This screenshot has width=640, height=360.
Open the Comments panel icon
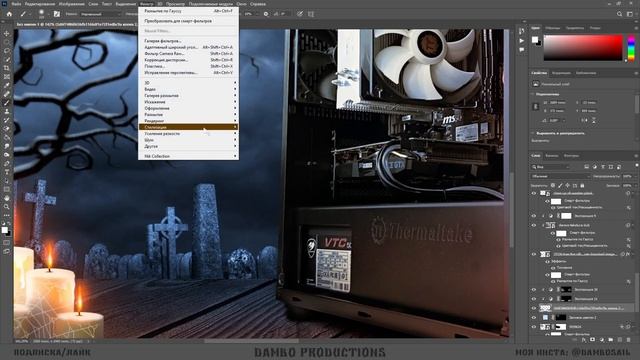tap(522, 49)
